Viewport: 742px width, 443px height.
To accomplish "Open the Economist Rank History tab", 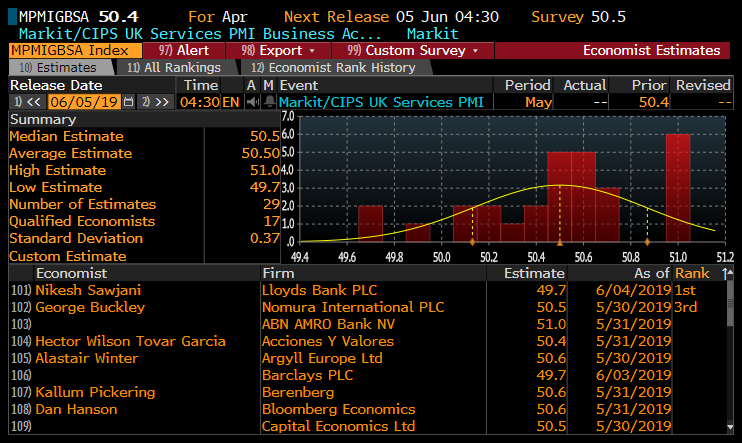I will (327, 67).
